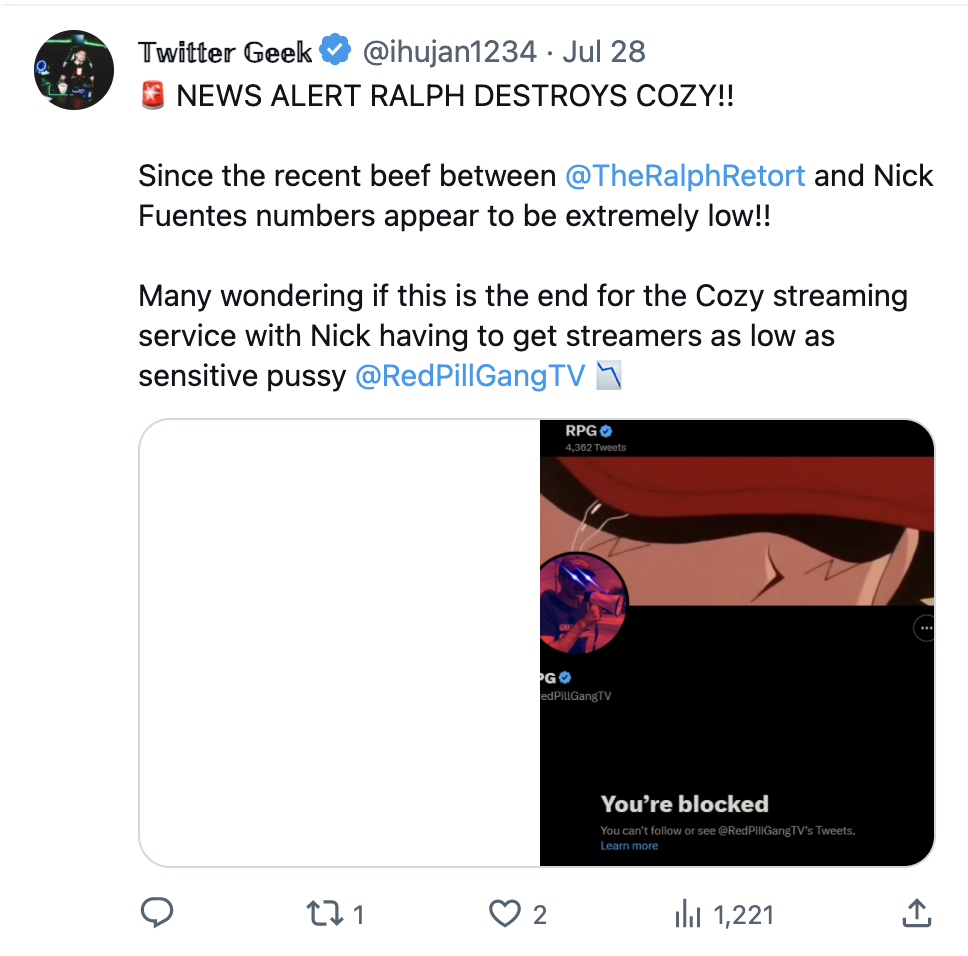The image size is (968, 956).
Task: Open the @ihujan1234 handle
Action: [449, 51]
